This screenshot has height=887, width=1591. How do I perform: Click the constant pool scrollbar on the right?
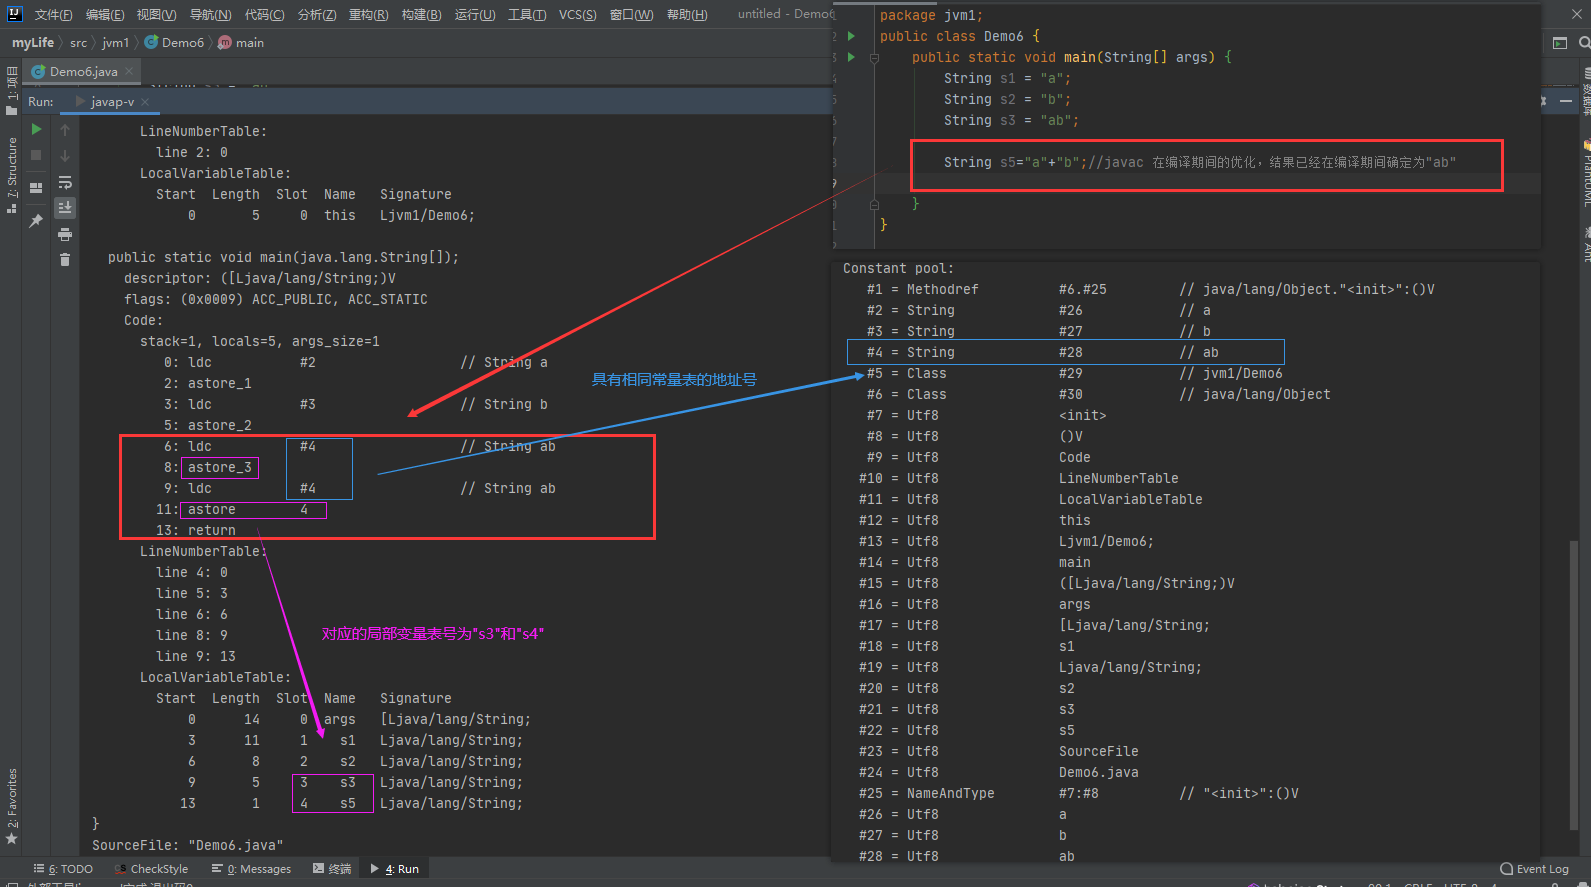pos(1573,684)
